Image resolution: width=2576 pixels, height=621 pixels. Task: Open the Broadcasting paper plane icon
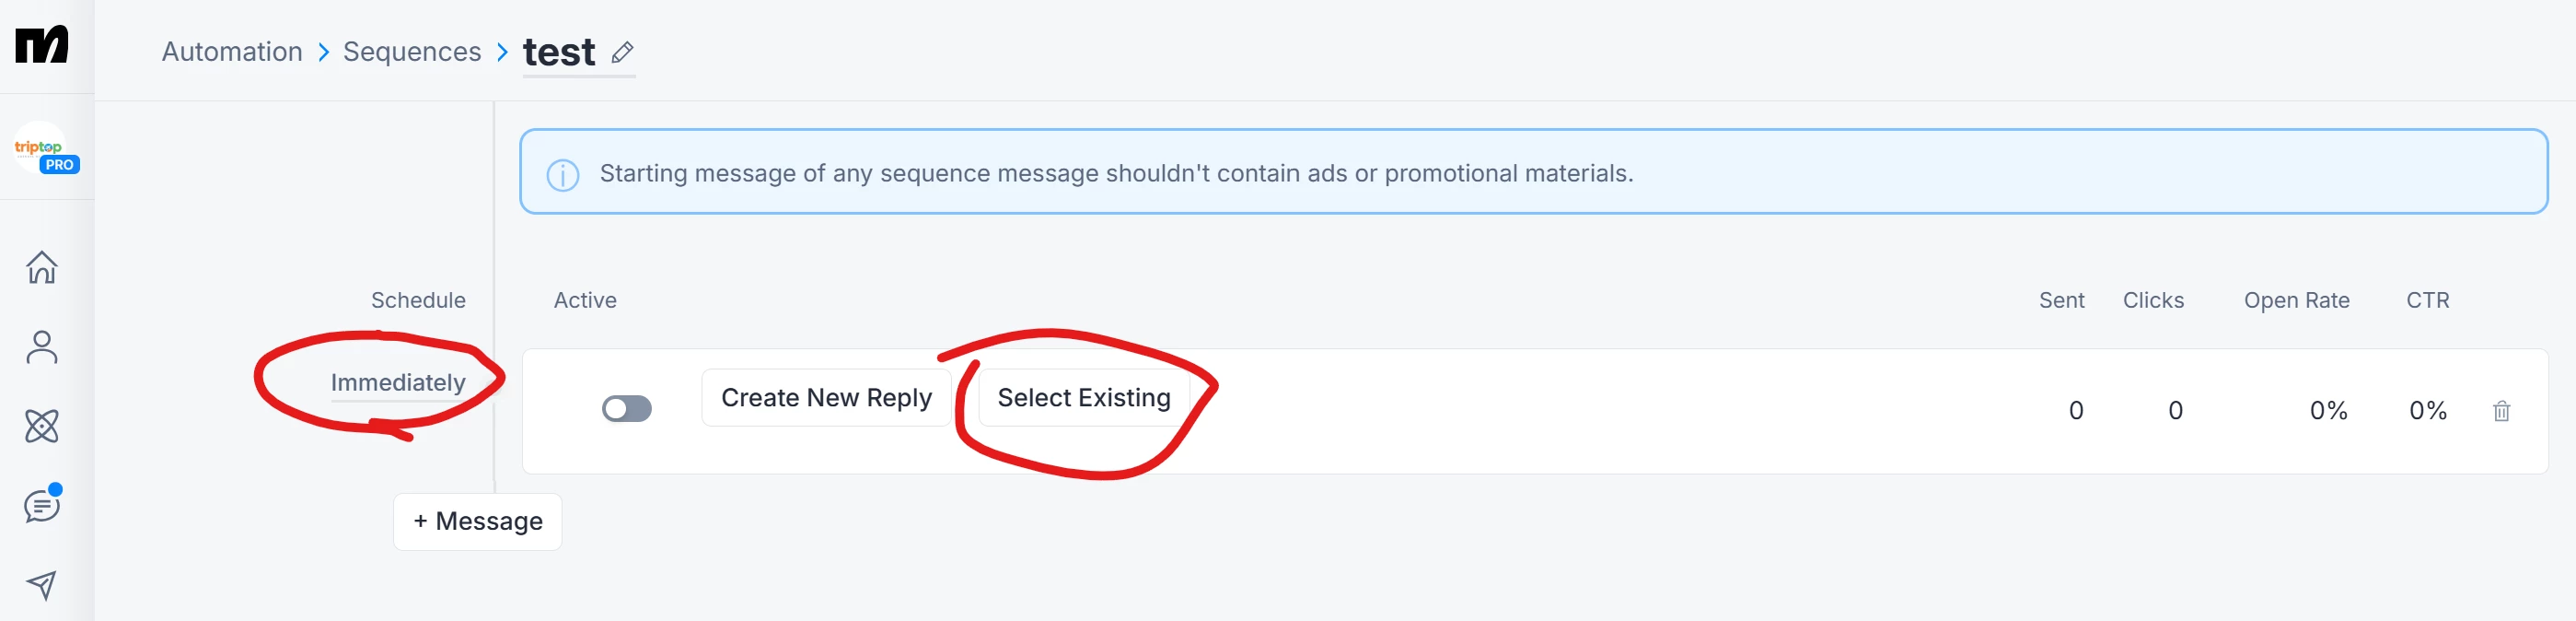click(x=42, y=585)
